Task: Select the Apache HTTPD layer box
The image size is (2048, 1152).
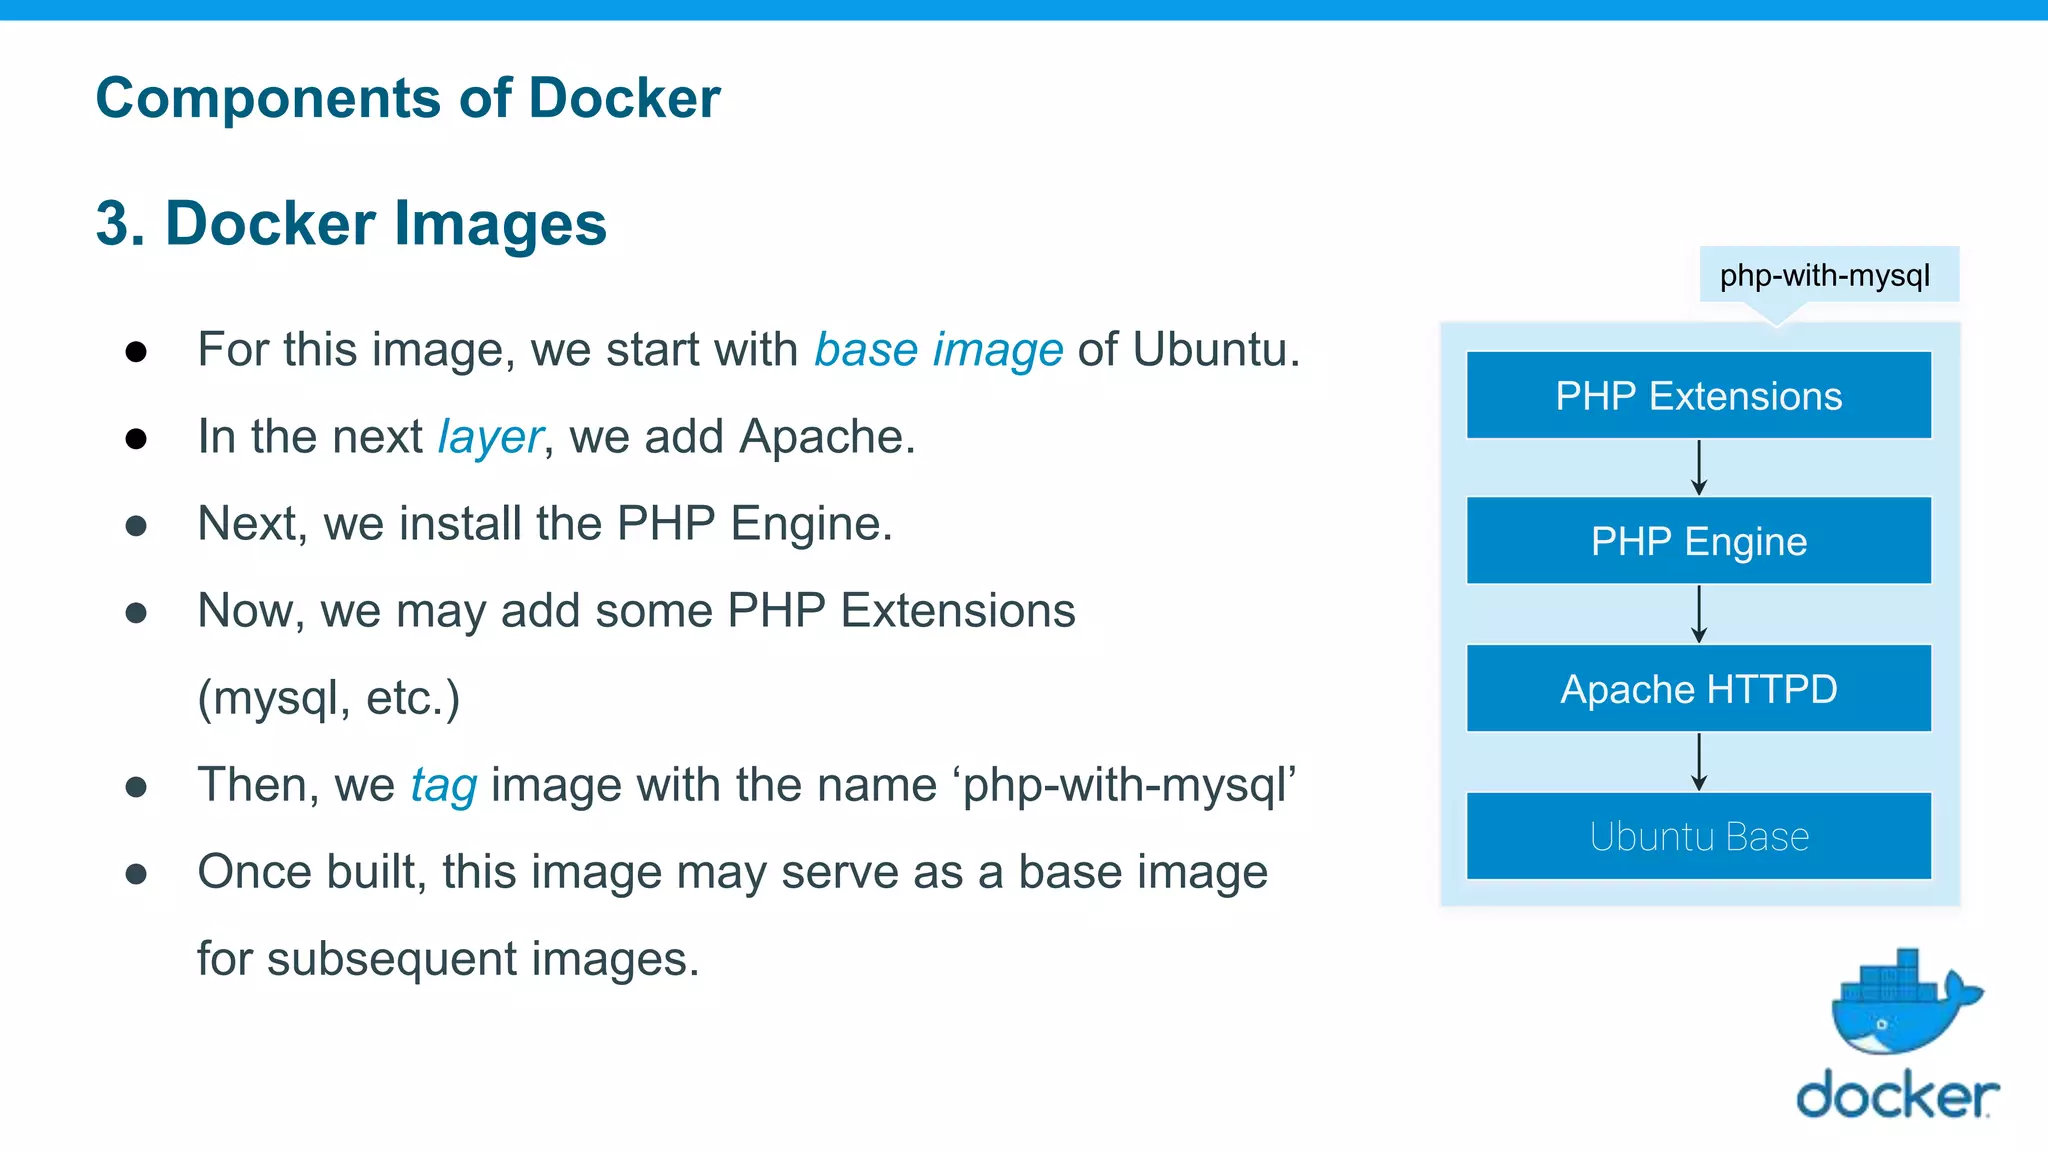Action: 1699,689
